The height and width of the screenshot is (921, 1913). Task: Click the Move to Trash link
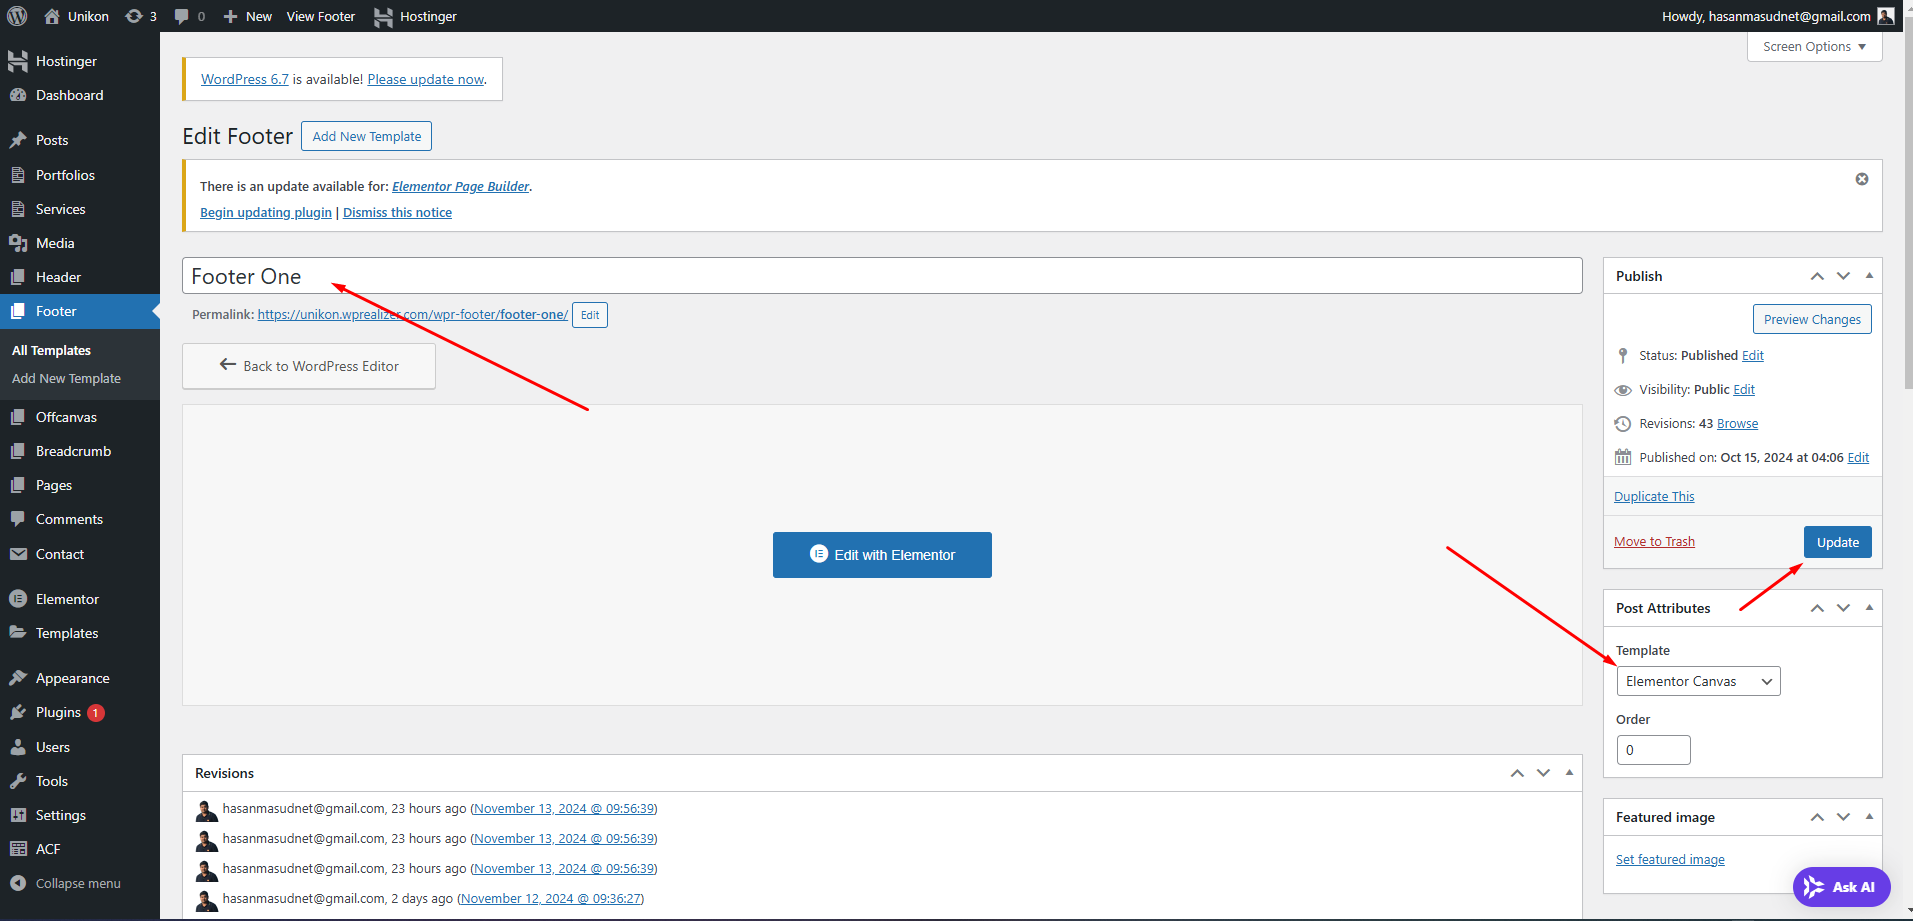point(1654,541)
